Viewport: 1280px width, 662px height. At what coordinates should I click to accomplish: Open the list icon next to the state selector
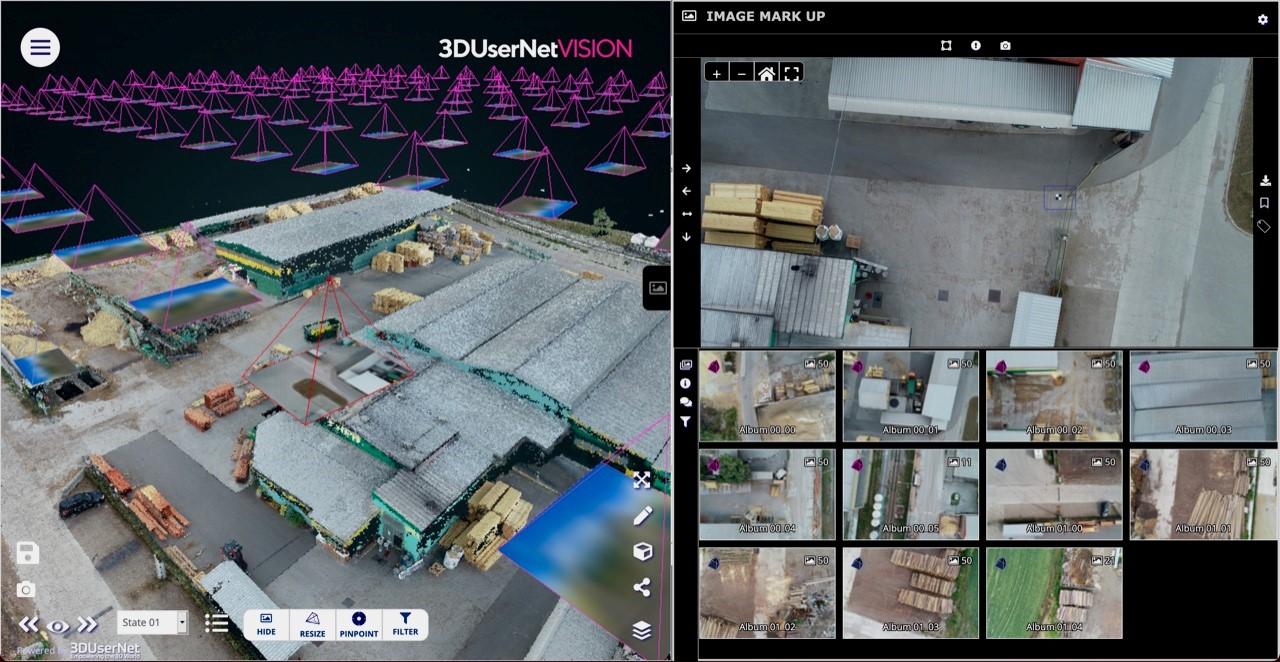point(217,622)
